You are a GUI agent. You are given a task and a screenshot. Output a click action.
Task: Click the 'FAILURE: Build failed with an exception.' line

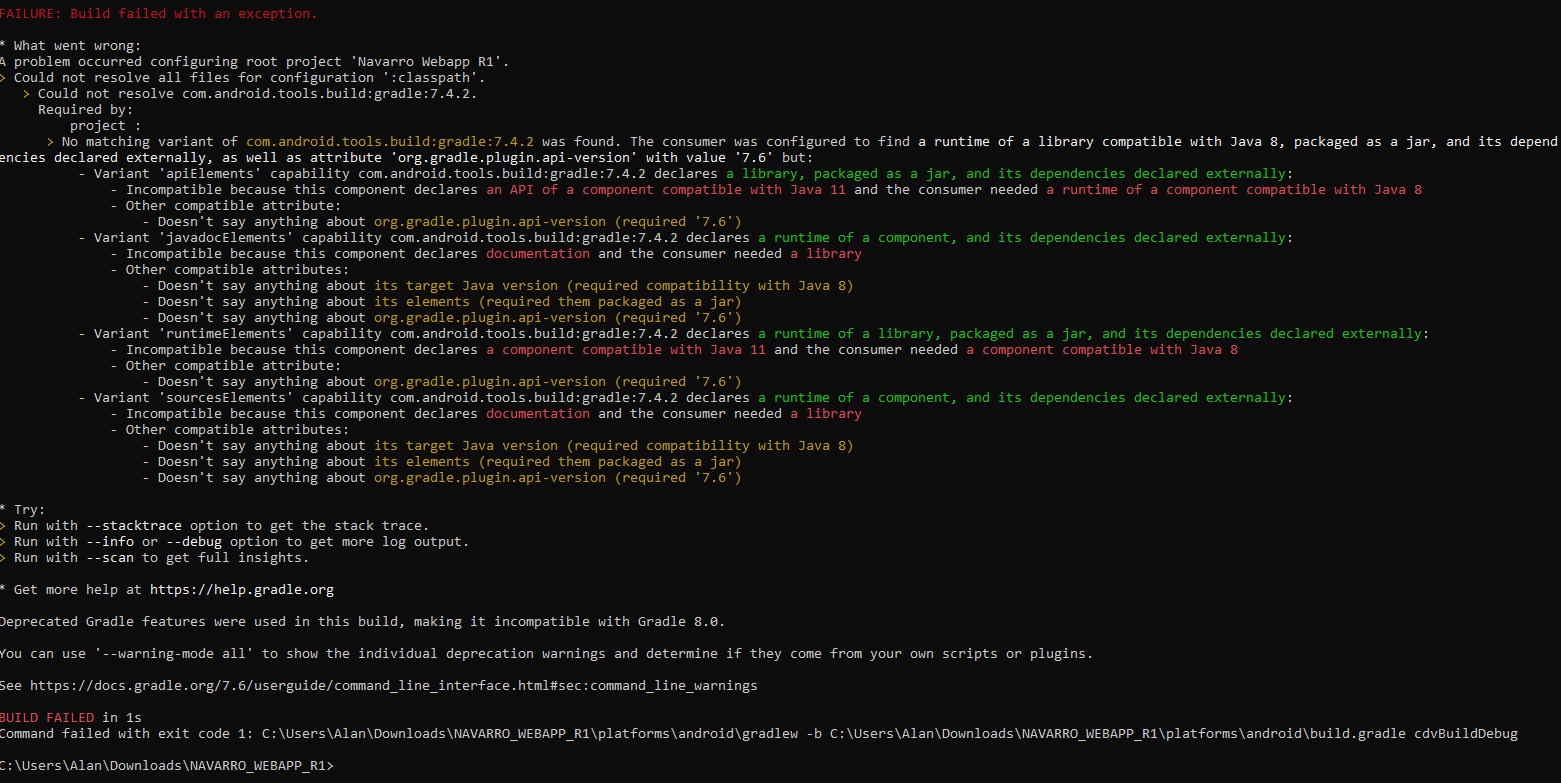click(x=158, y=14)
